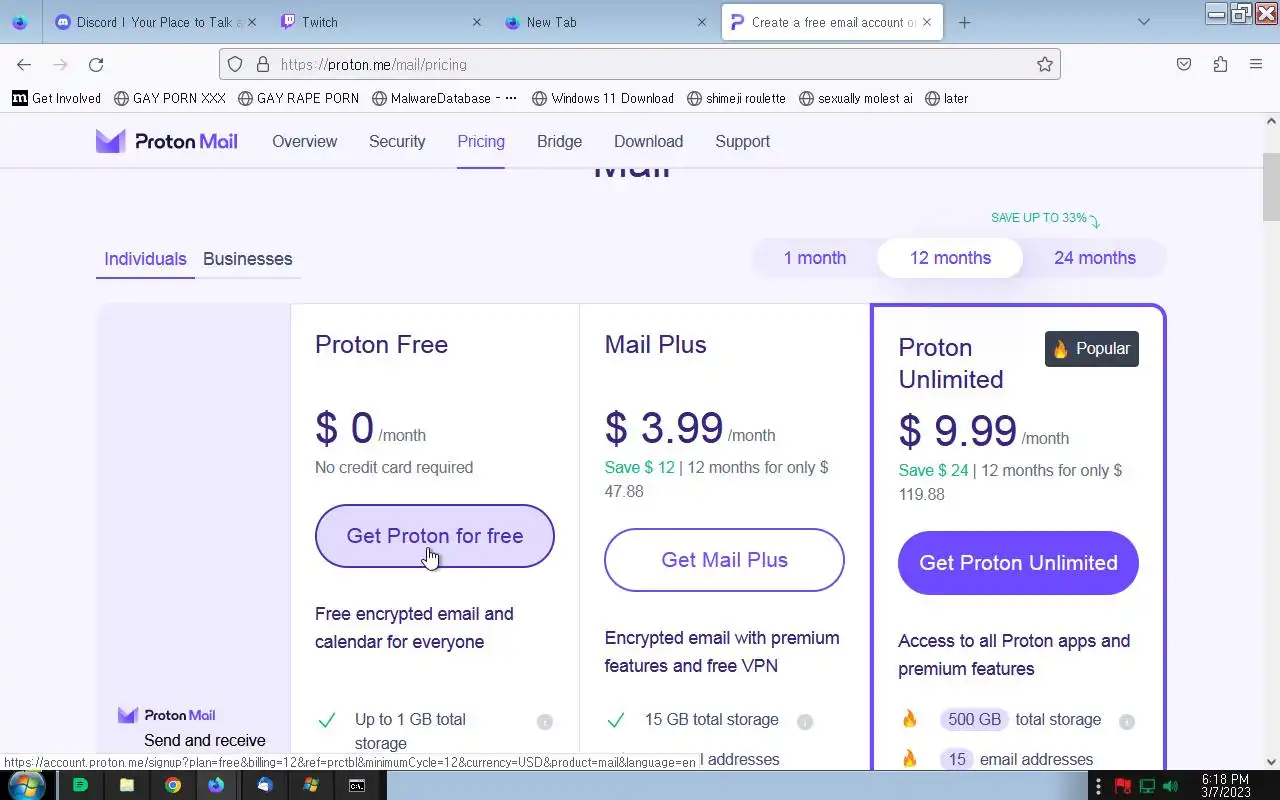Open green chat app in taskbar
Viewport: 1280px width, 800px height.
click(81, 785)
